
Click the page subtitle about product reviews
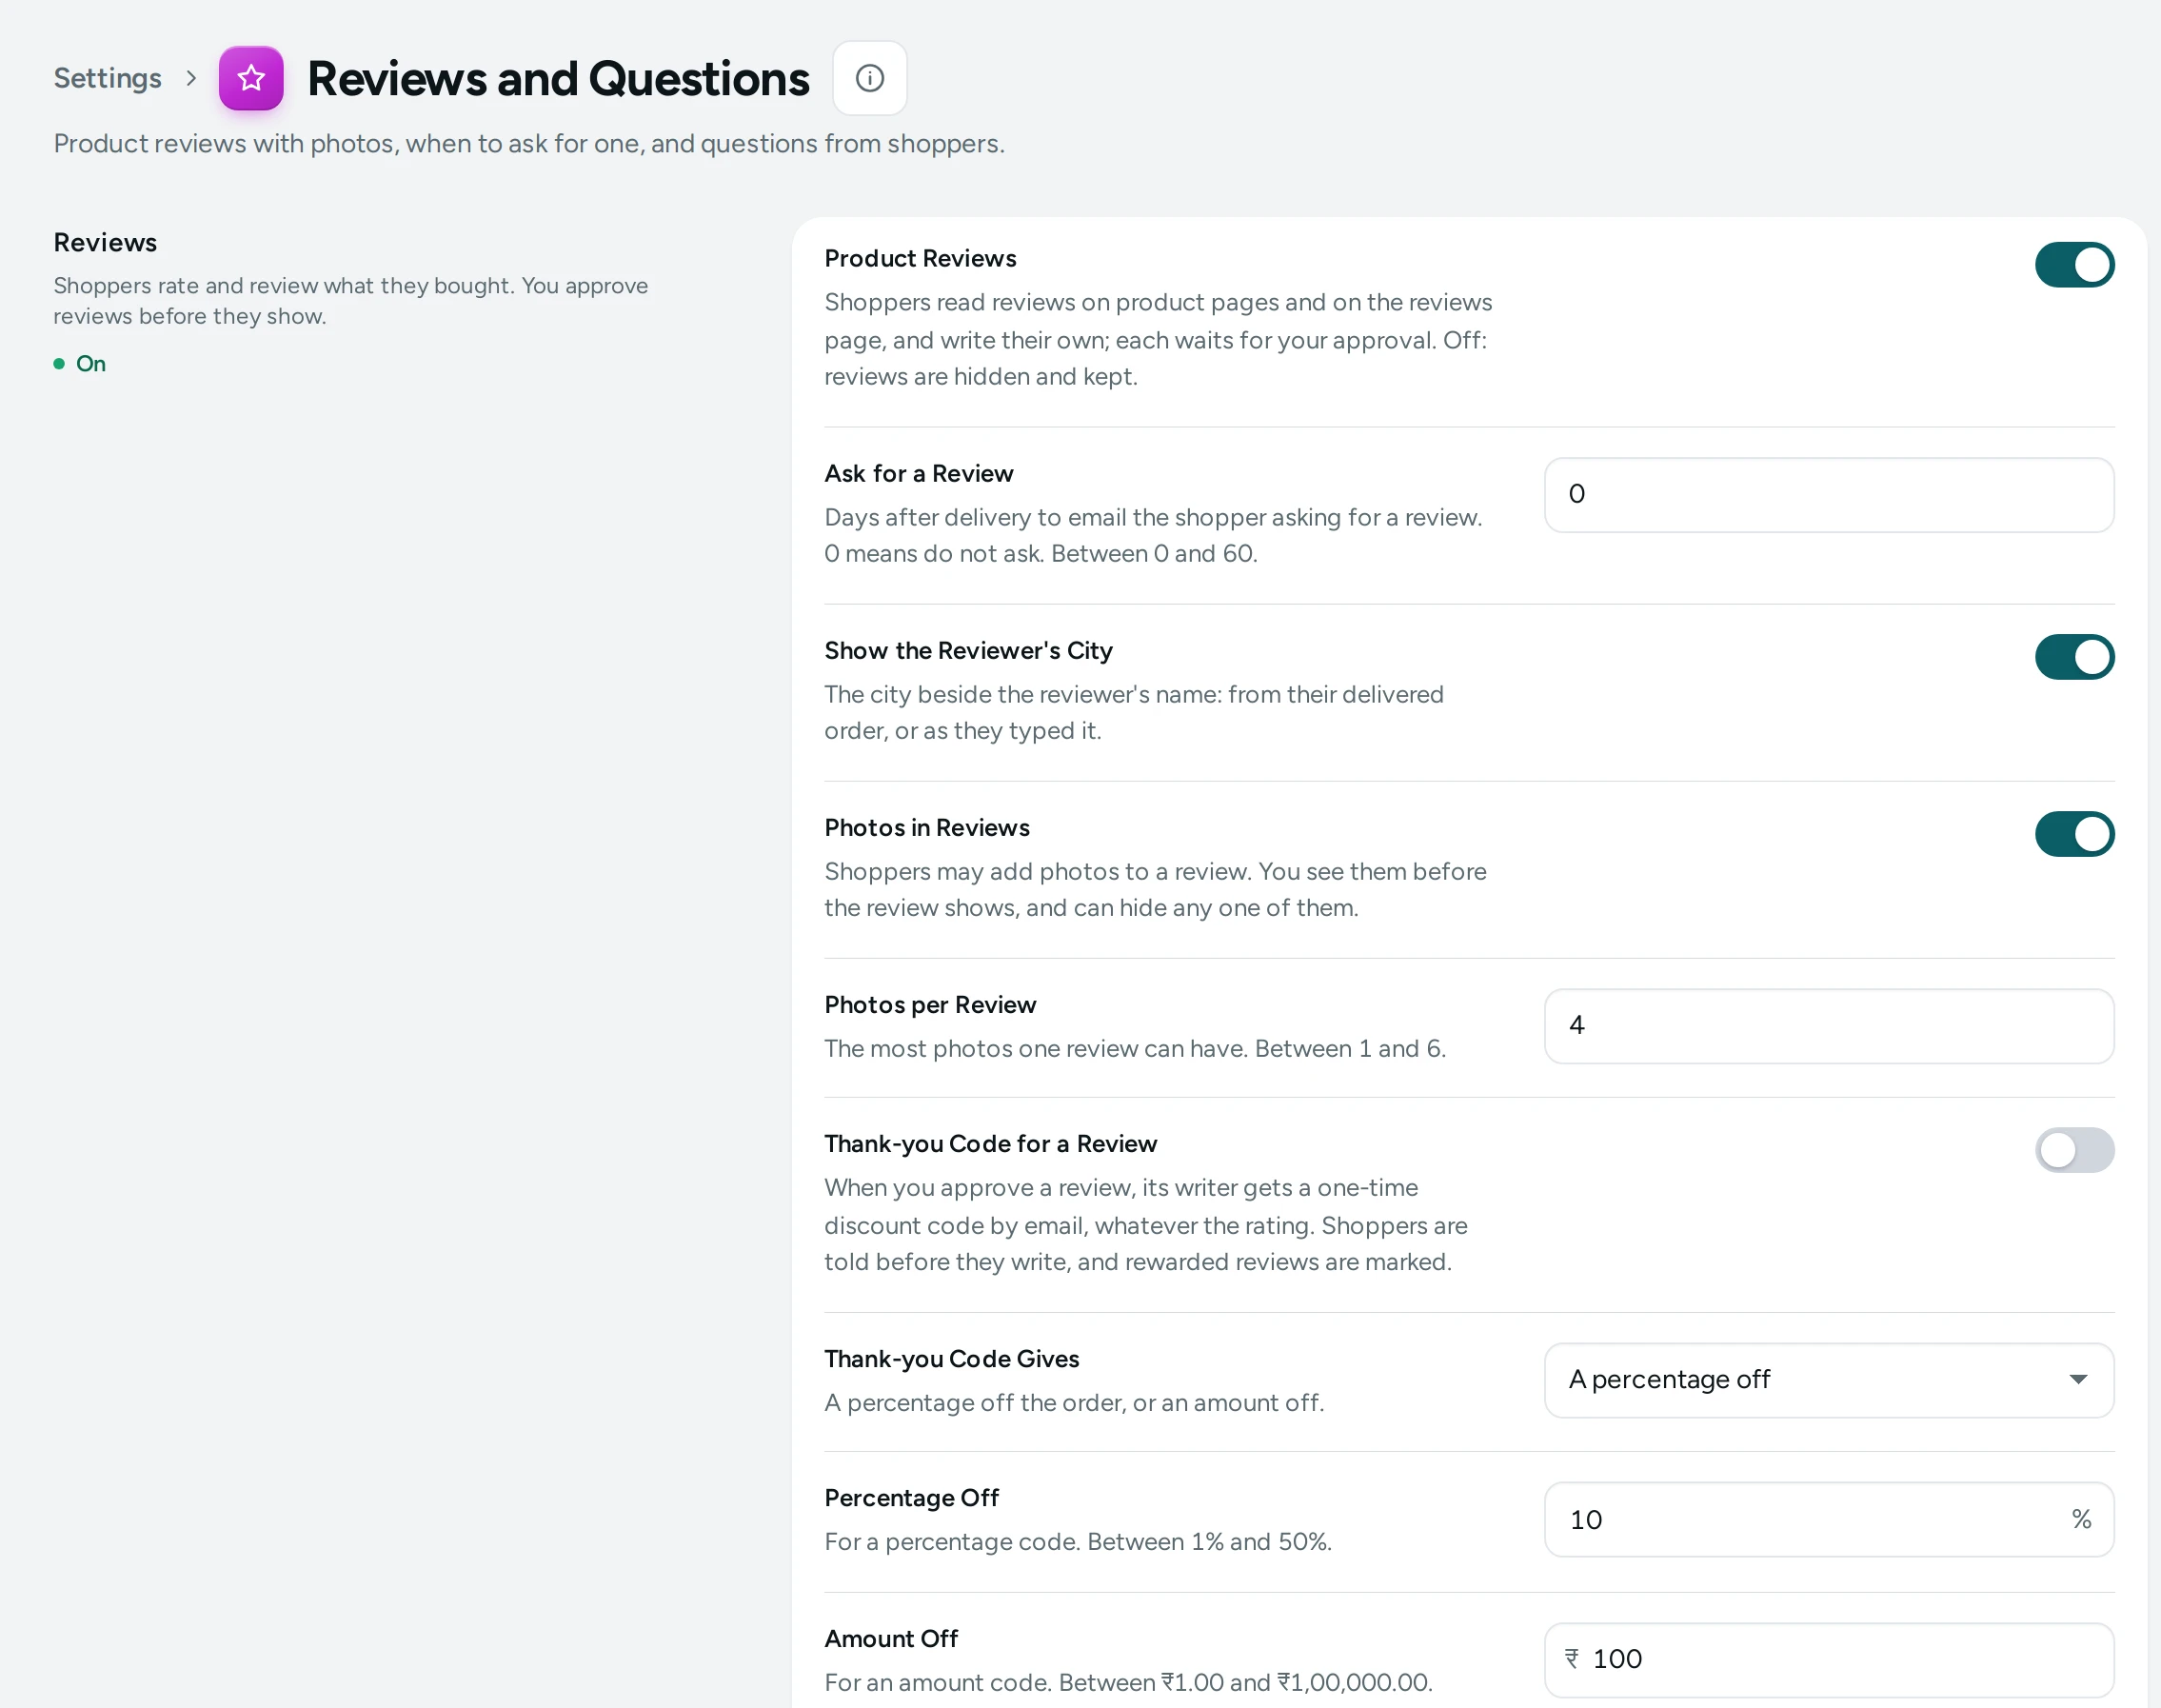pos(529,143)
